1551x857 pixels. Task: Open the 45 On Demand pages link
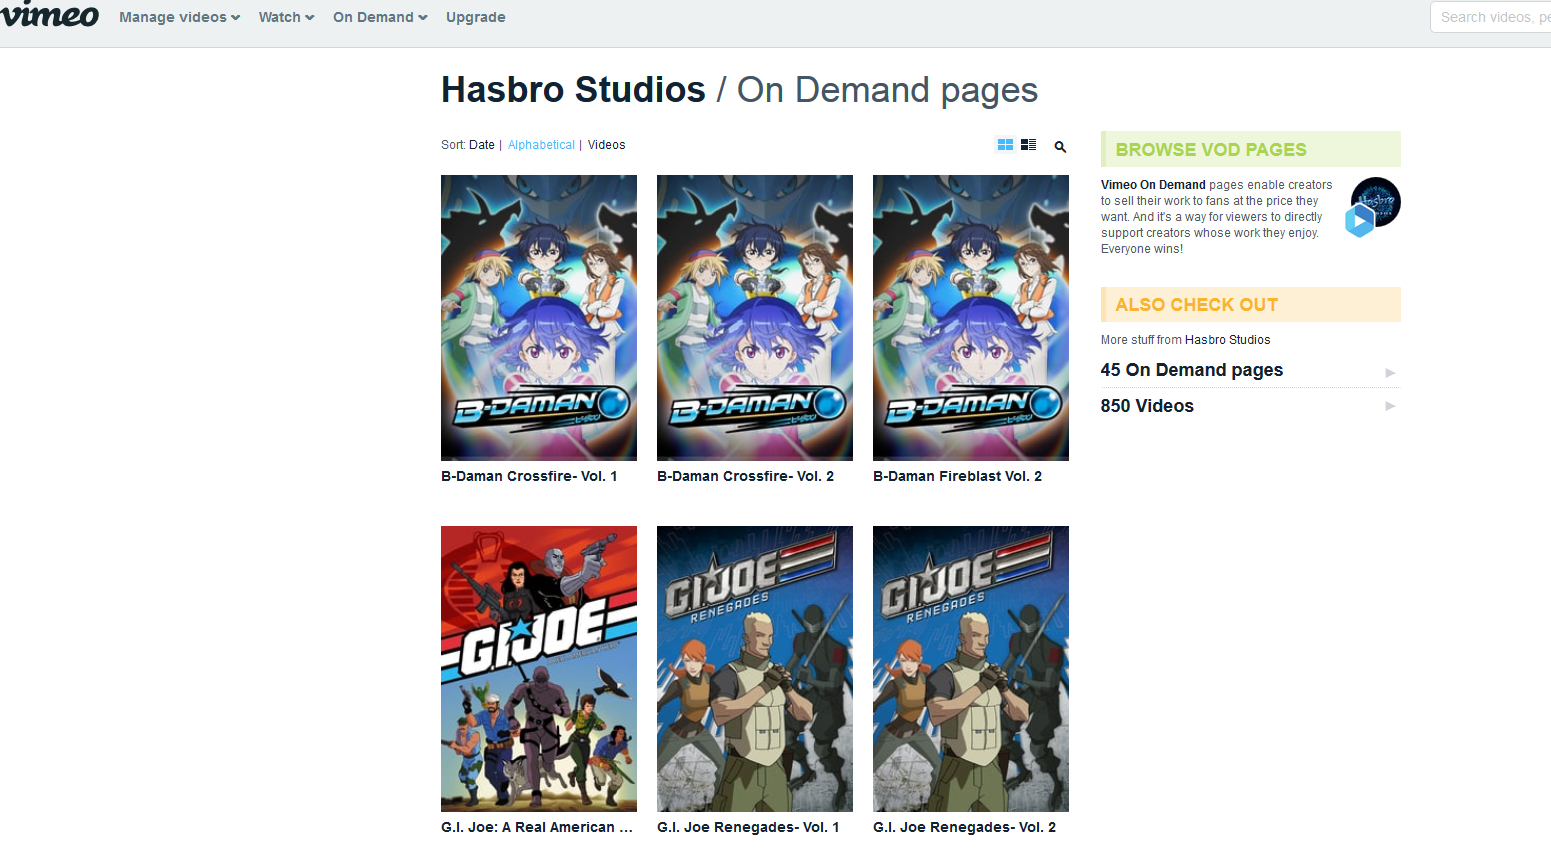1192,370
